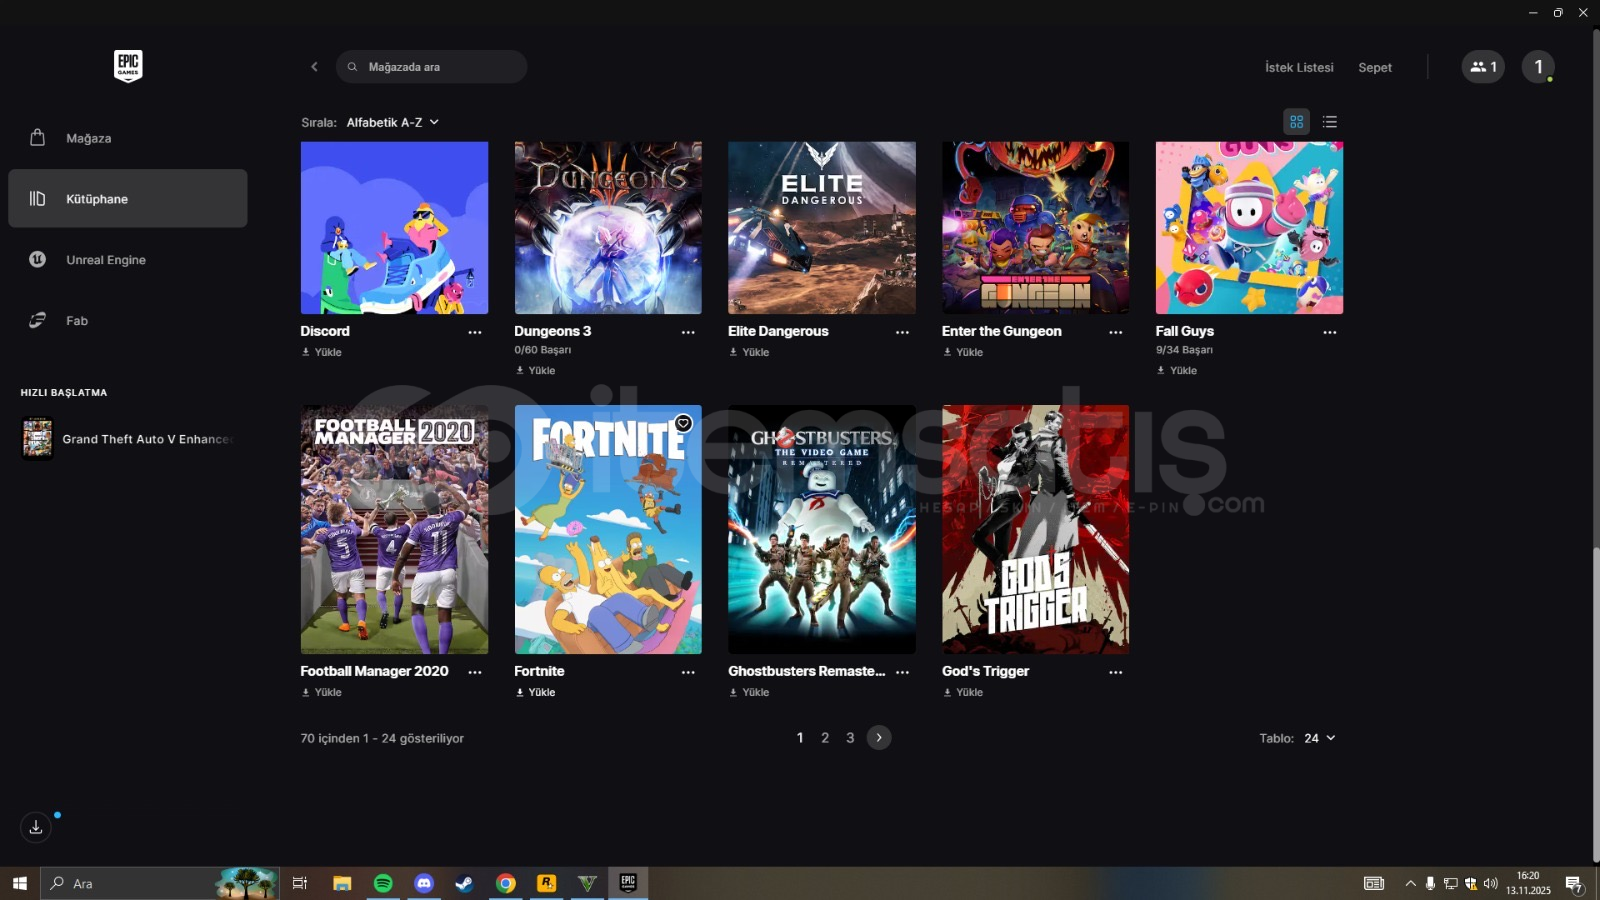This screenshot has height=900, width=1600.
Task: Go back with the left arrow
Action: [x=314, y=67]
